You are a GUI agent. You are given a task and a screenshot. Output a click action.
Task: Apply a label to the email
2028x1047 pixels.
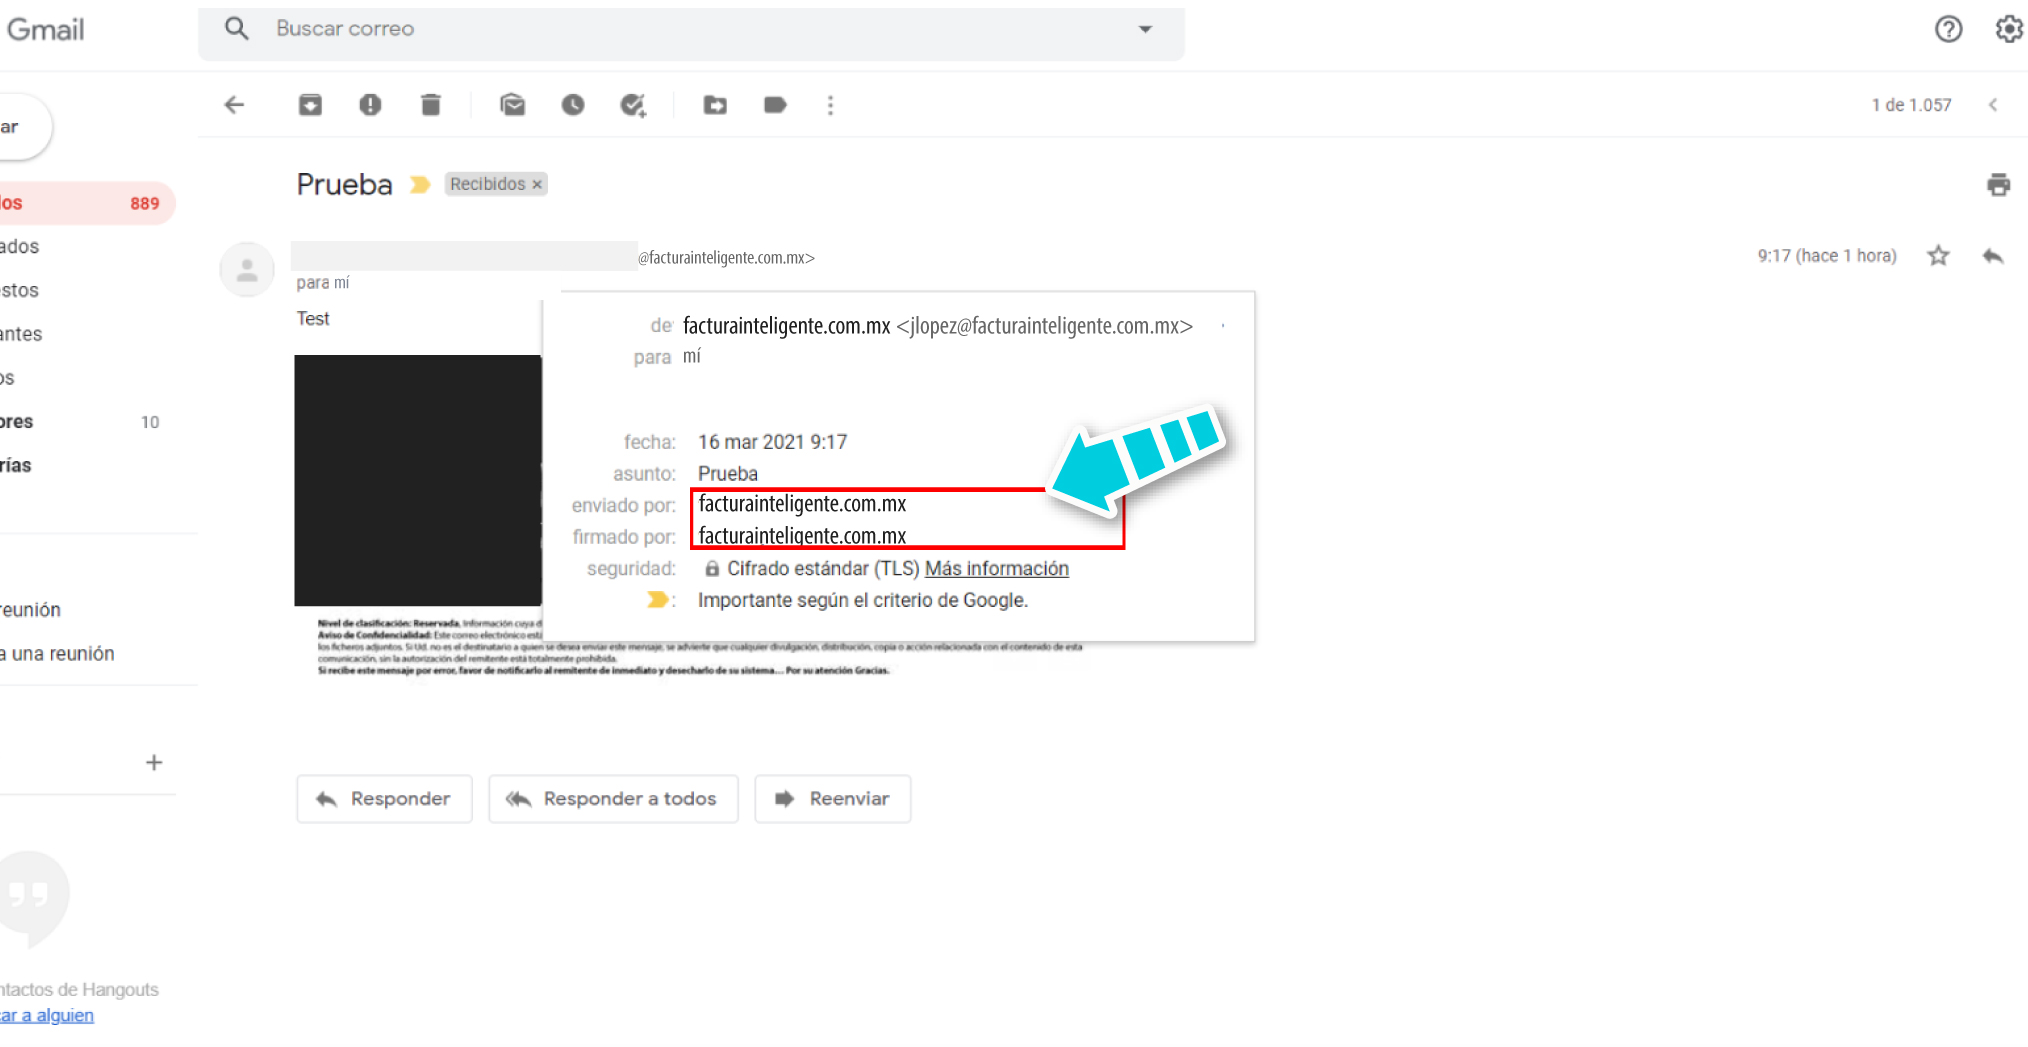coord(776,104)
